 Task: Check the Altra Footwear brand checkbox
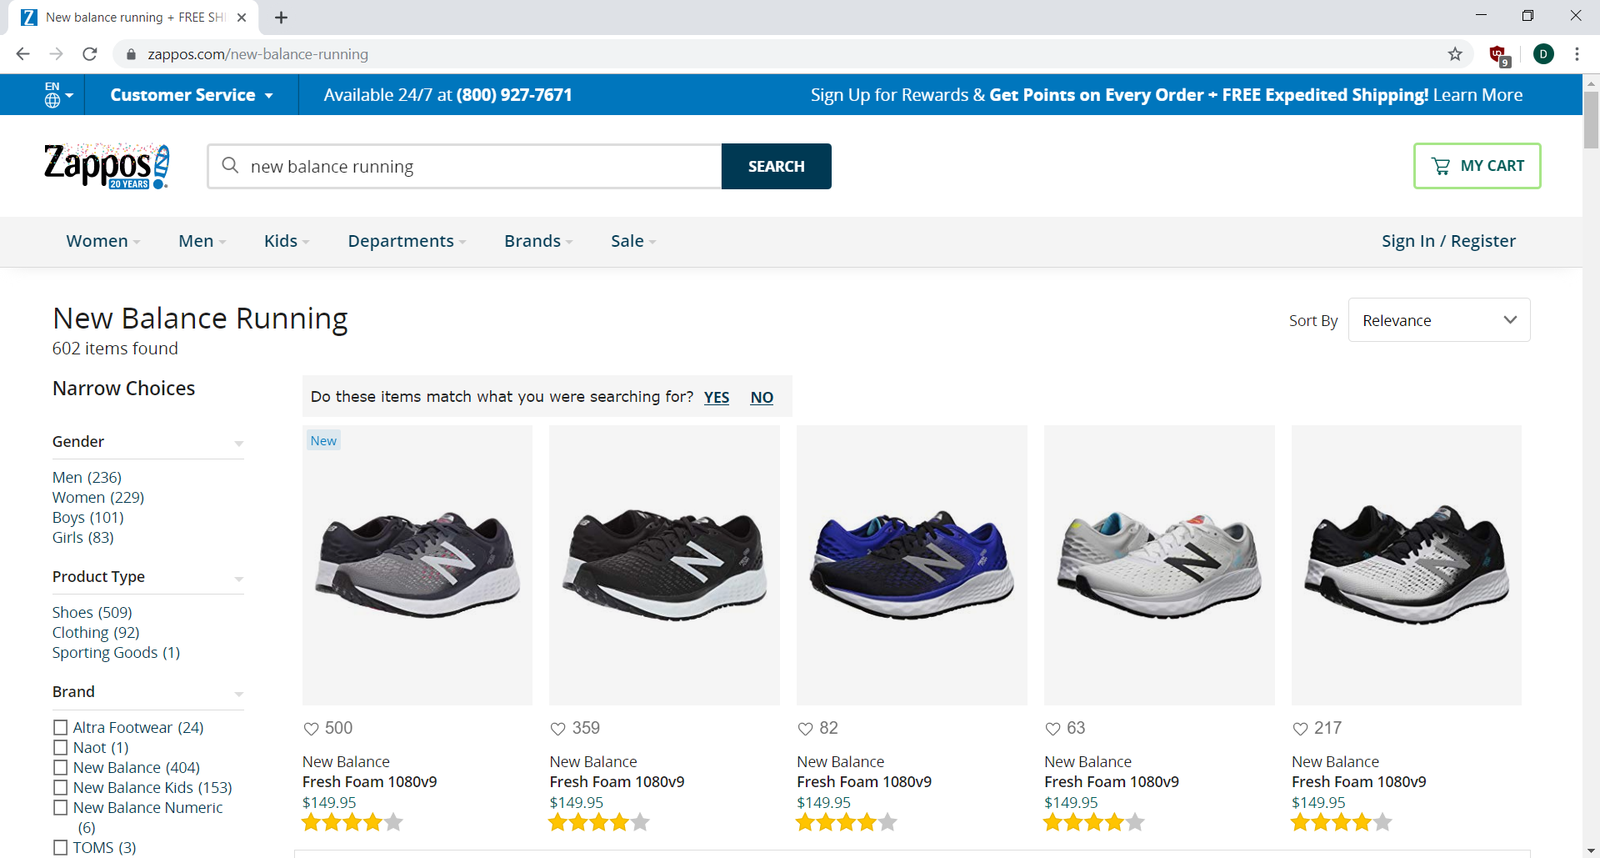[61, 728]
